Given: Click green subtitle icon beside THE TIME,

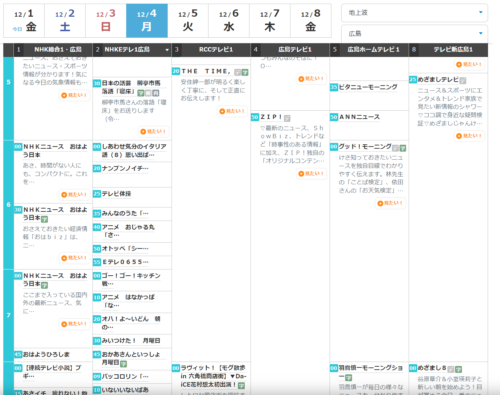Looking at the screenshot, I should click(245, 72).
